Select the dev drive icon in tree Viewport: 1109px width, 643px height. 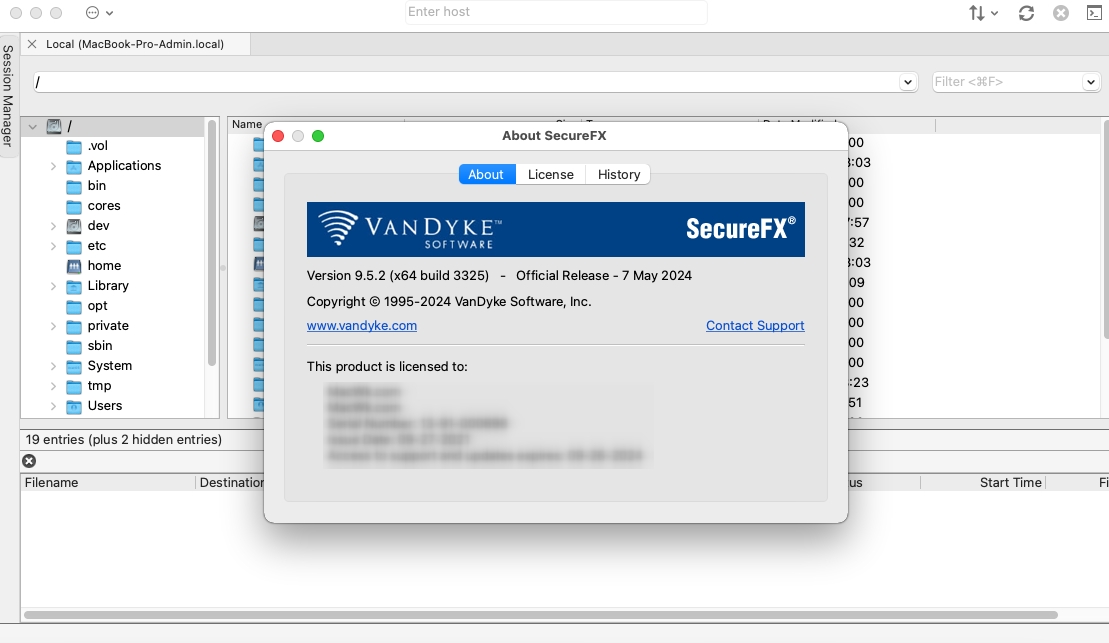[x=74, y=226]
